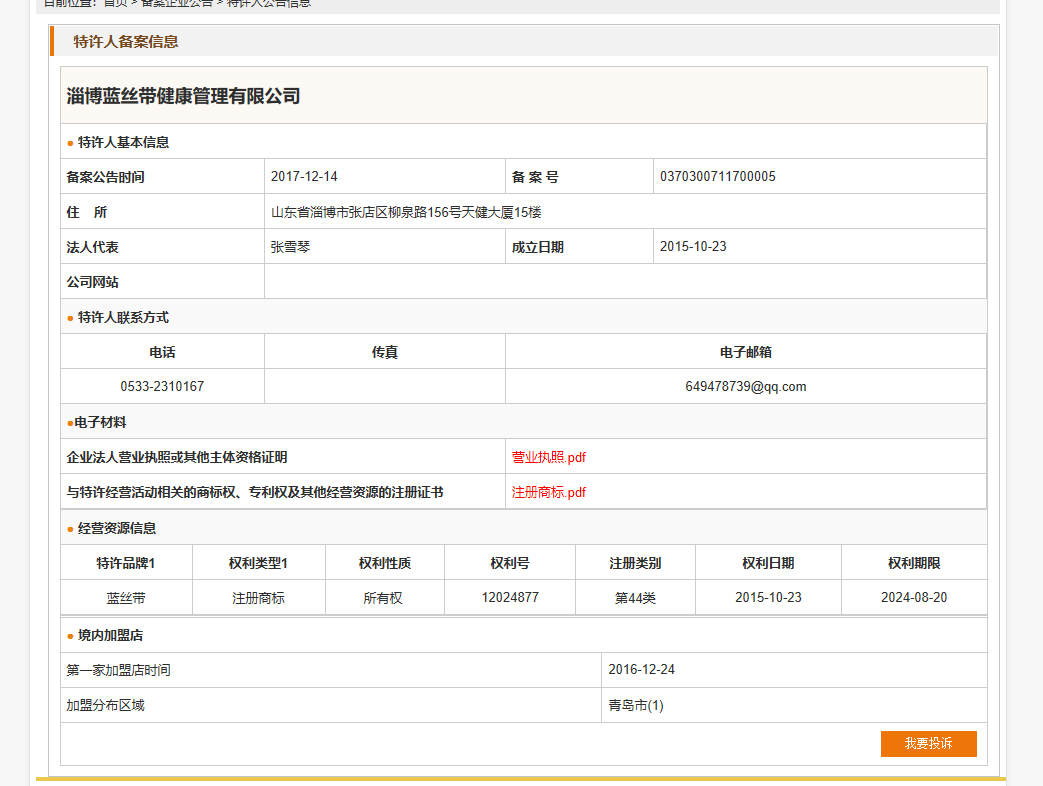Click the 经营资源信息 section header

click(x=117, y=528)
